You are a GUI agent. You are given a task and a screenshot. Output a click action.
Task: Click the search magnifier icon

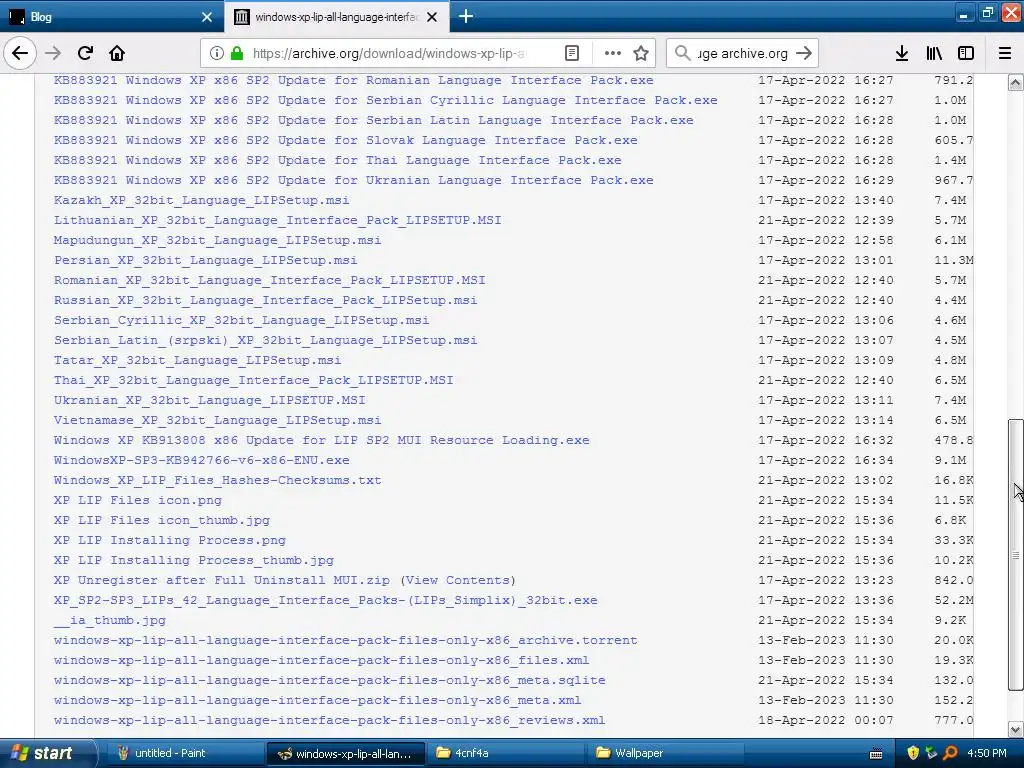682,54
